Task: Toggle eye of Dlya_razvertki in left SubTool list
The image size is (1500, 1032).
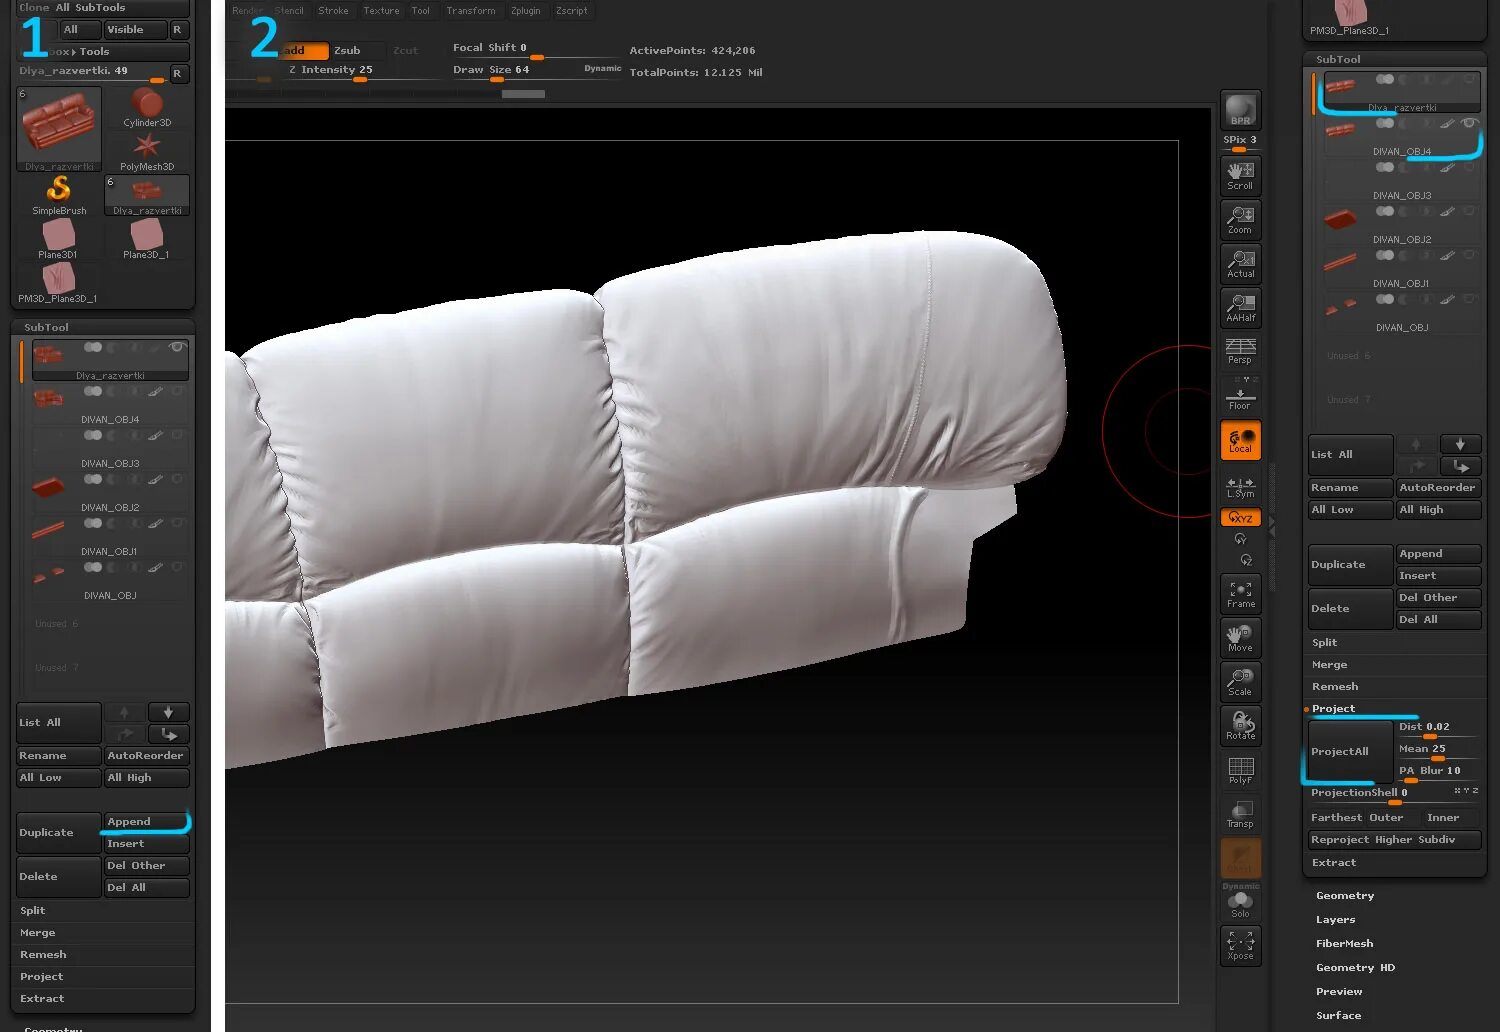Action: (177, 347)
